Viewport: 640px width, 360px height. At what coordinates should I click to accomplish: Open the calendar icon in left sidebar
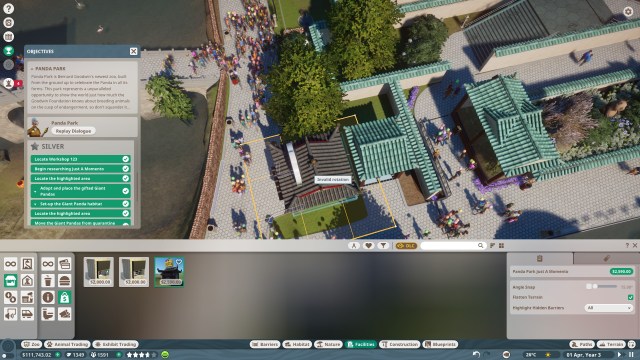coord(8,37)
